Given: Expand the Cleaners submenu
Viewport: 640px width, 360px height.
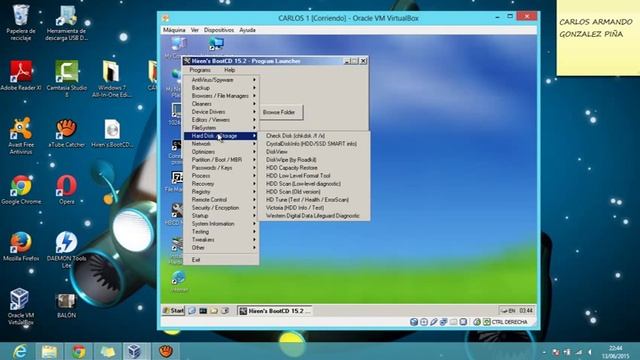Looking at the screenshot, I should pyautogui.click(x=221, y=104).
